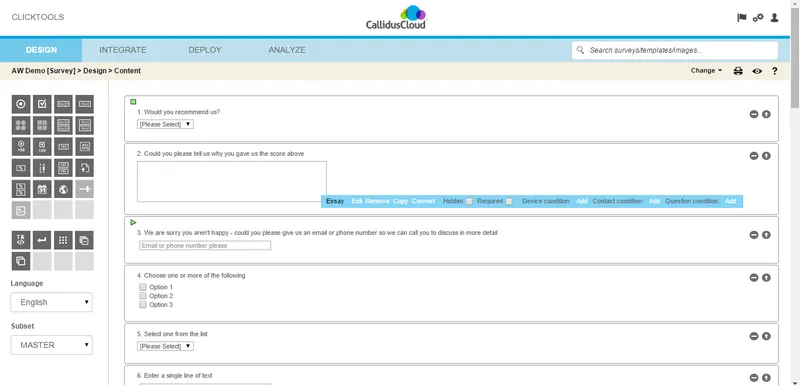
Task: Click the green triangle marker above question 3
Action: pyautogui.click(x=134, y=222)
